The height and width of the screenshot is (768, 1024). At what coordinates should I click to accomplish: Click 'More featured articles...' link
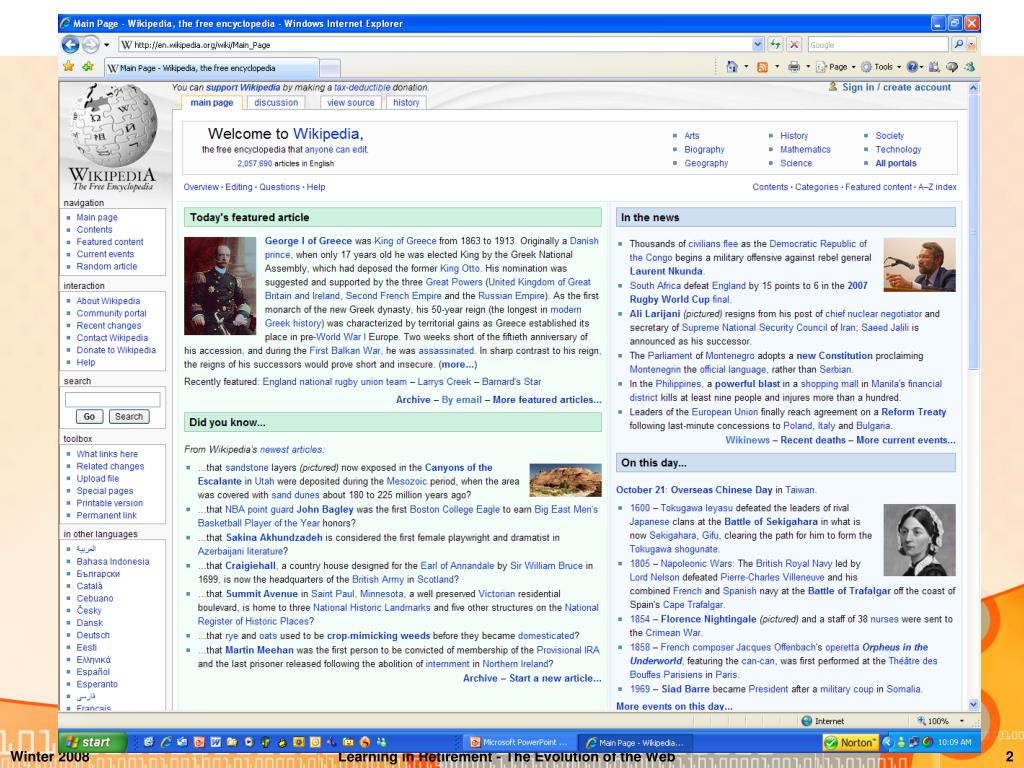[547, 400]
